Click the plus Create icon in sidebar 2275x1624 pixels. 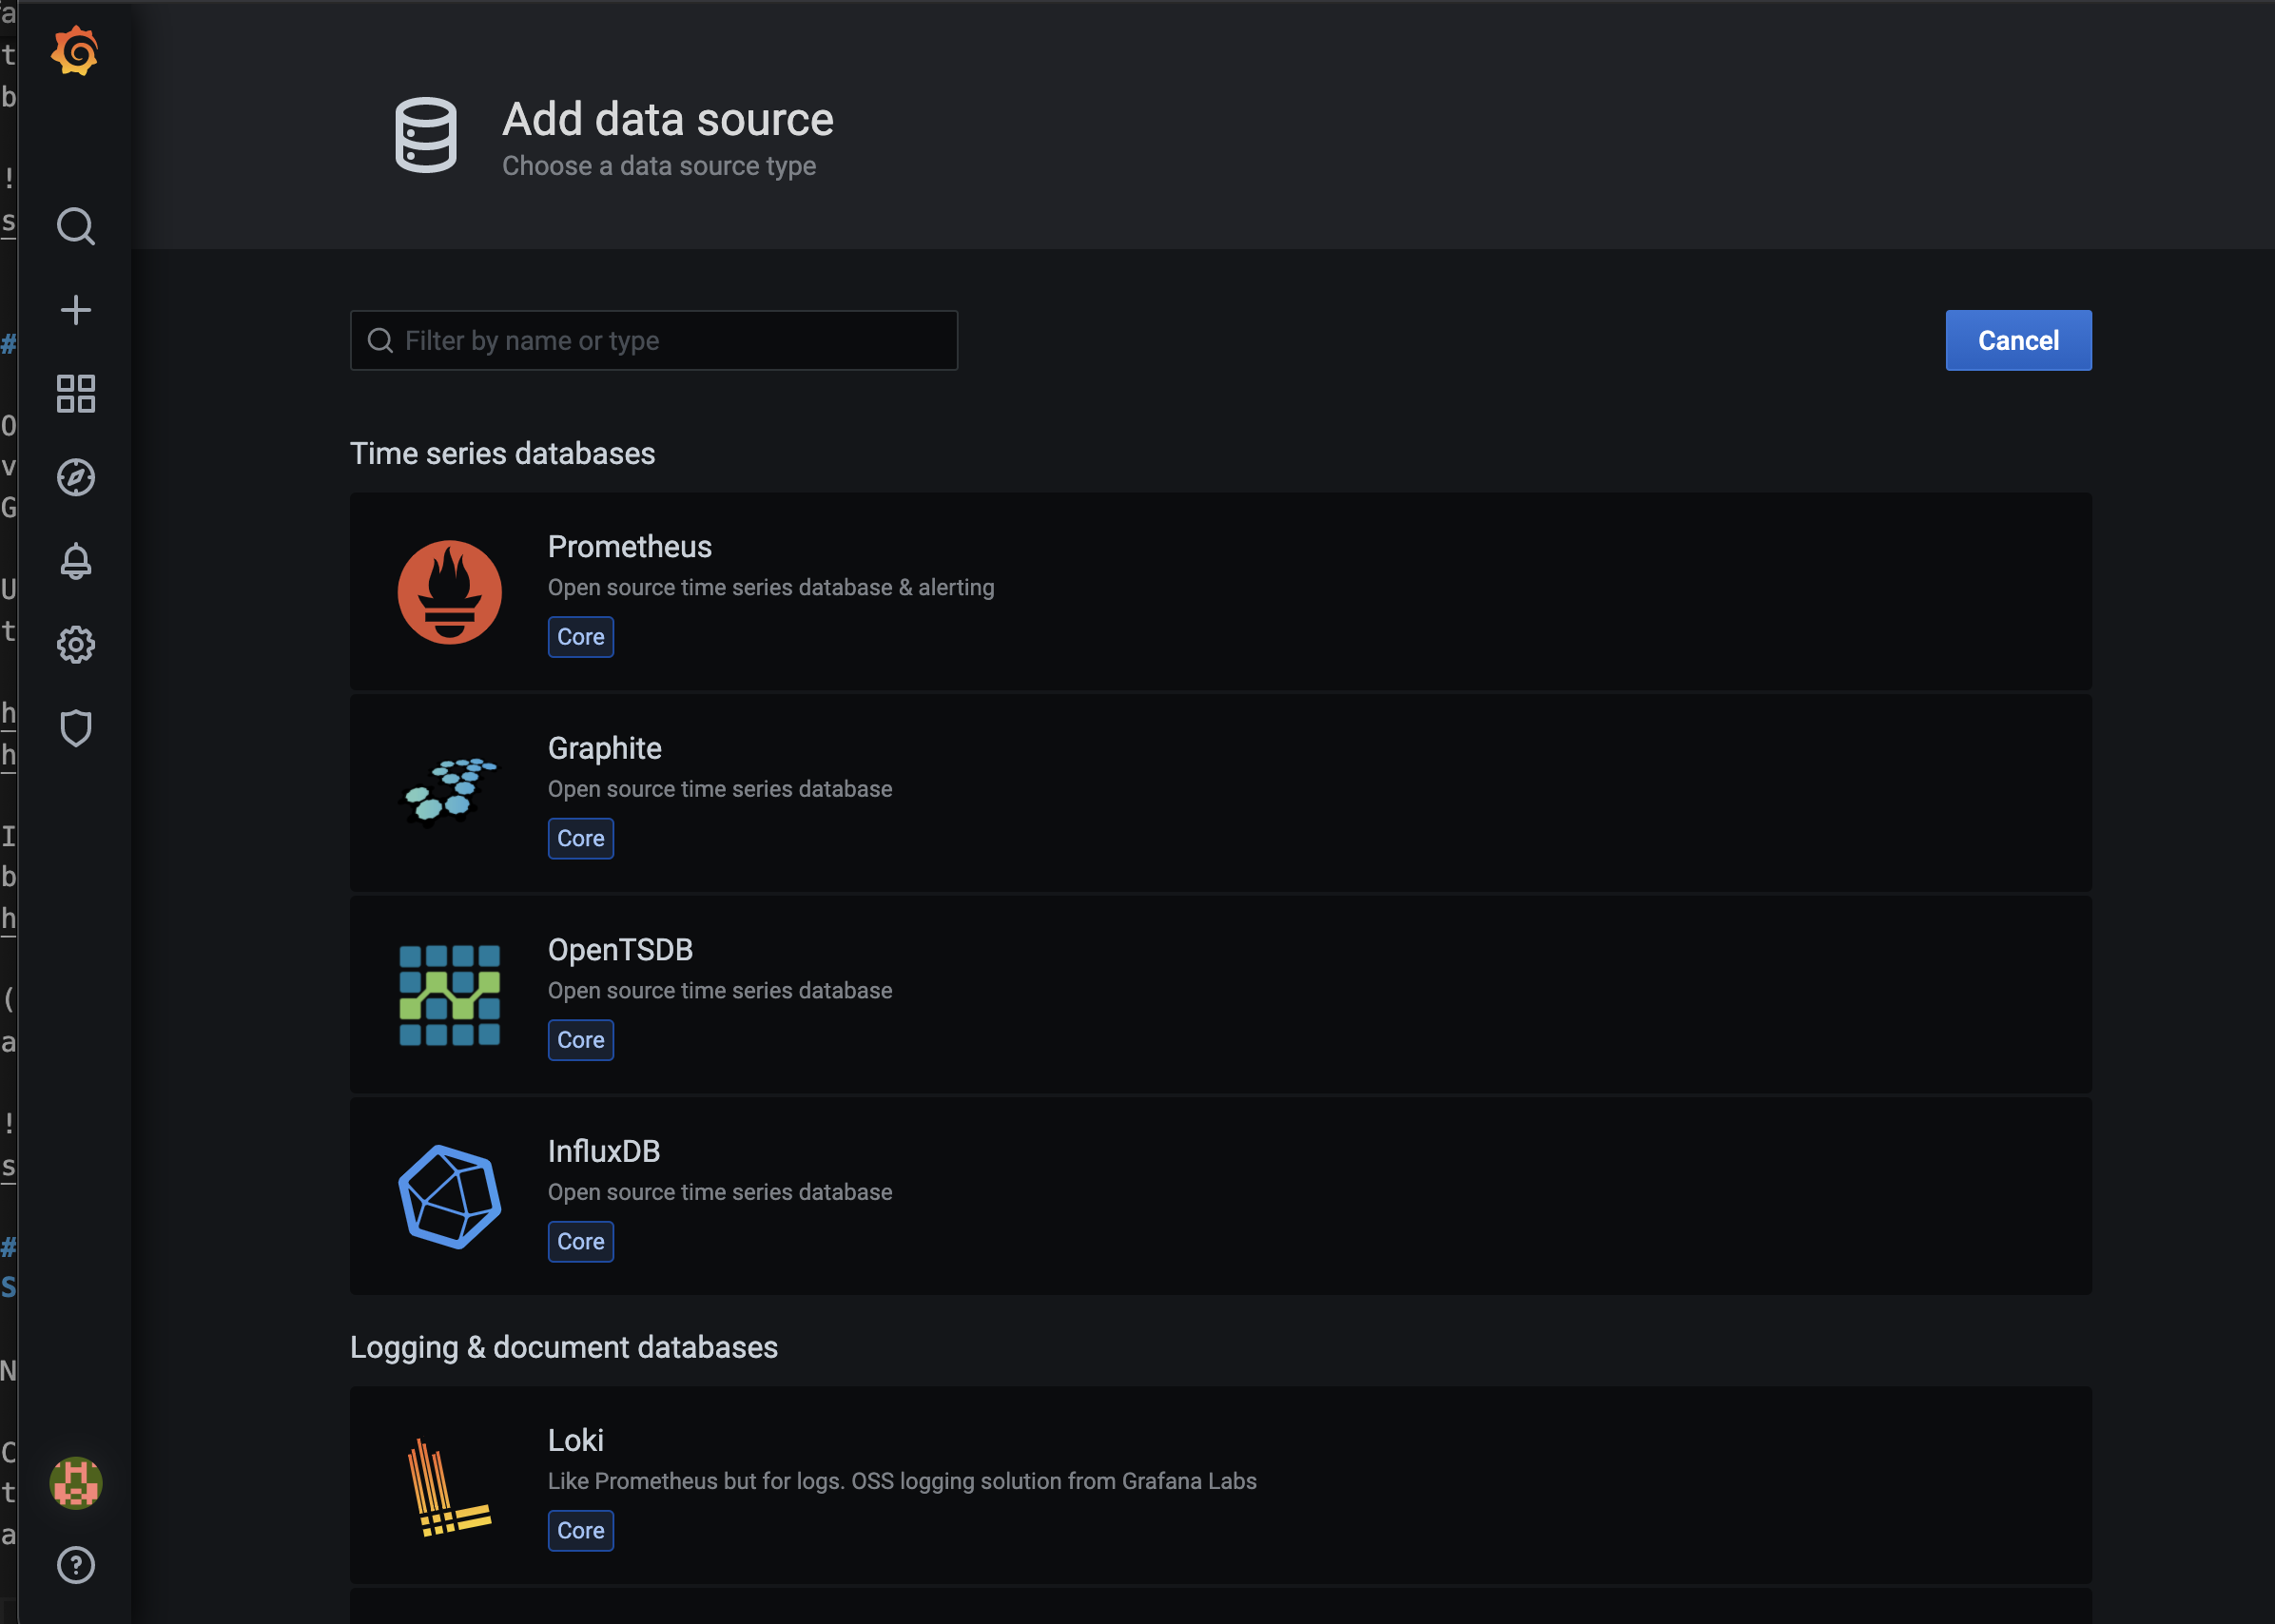click(75, 310)
